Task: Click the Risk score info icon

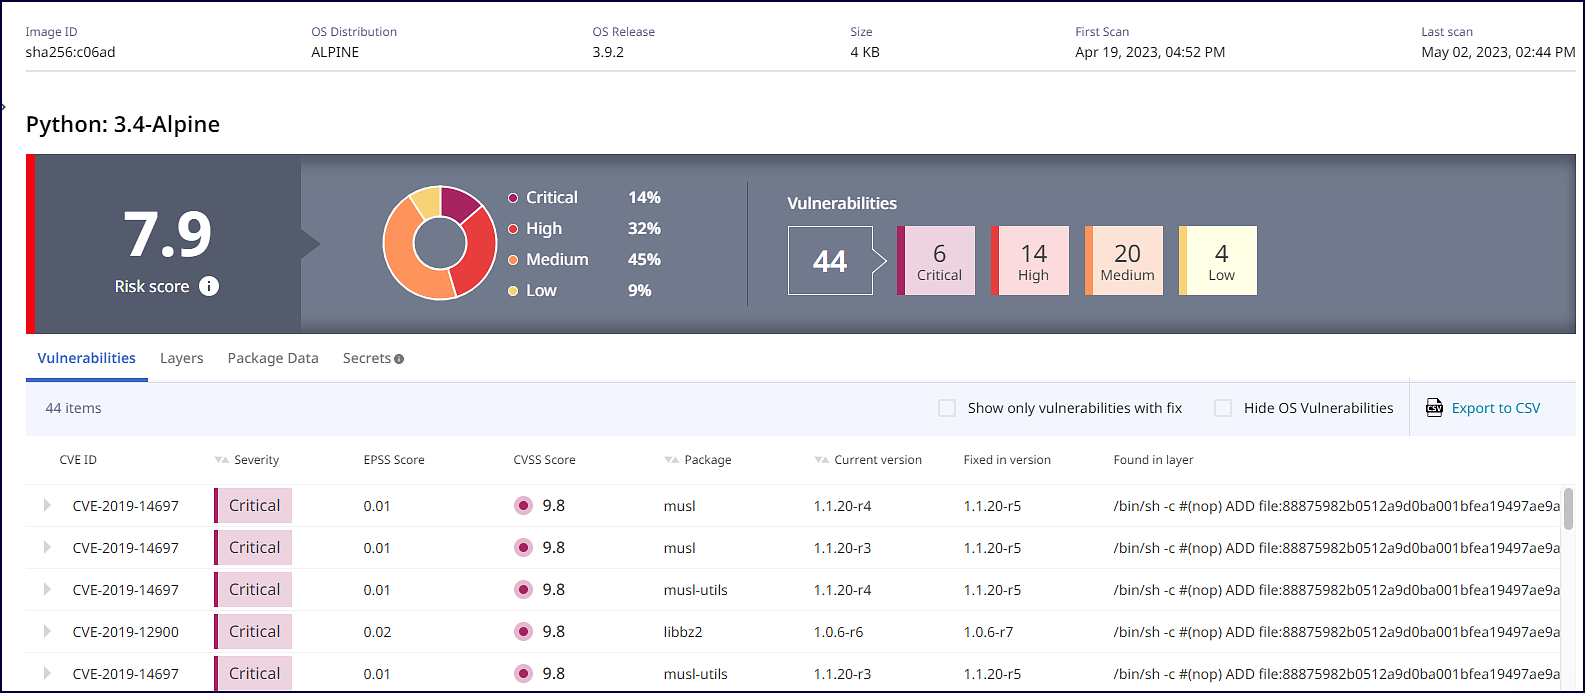Action: click(209, 287)
